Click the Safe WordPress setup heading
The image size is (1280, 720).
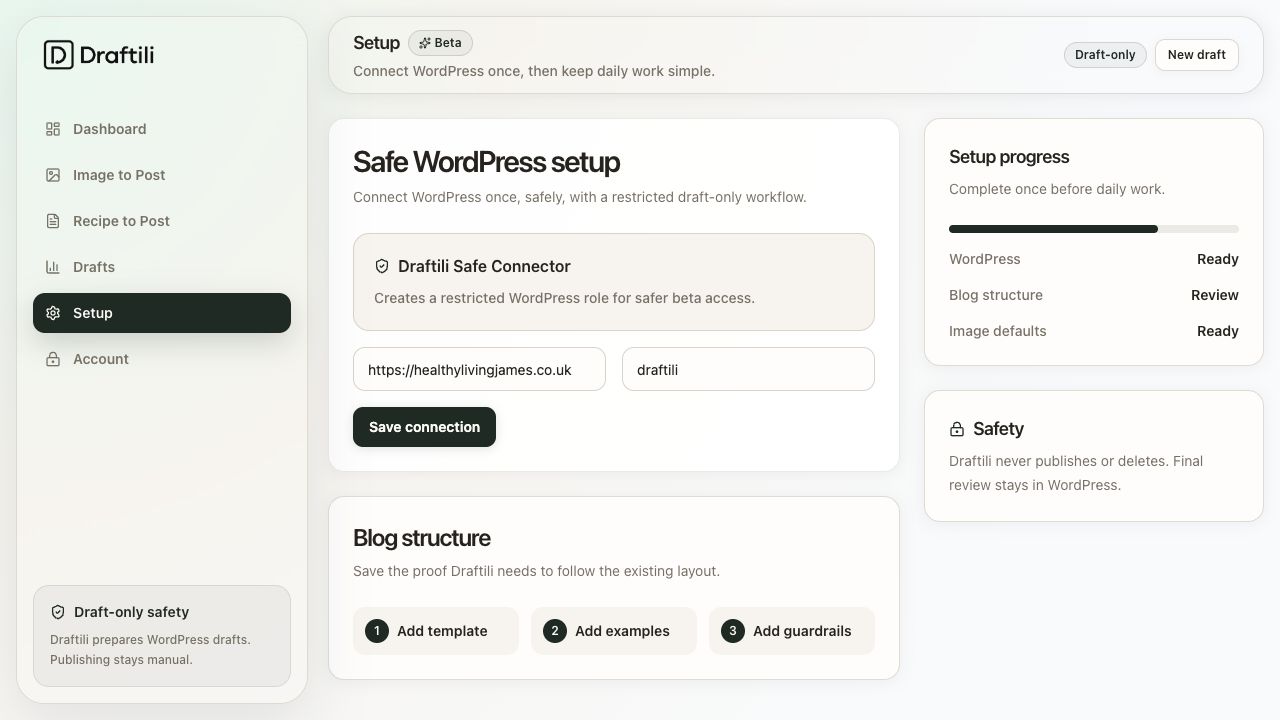click(x=486, y=162)
